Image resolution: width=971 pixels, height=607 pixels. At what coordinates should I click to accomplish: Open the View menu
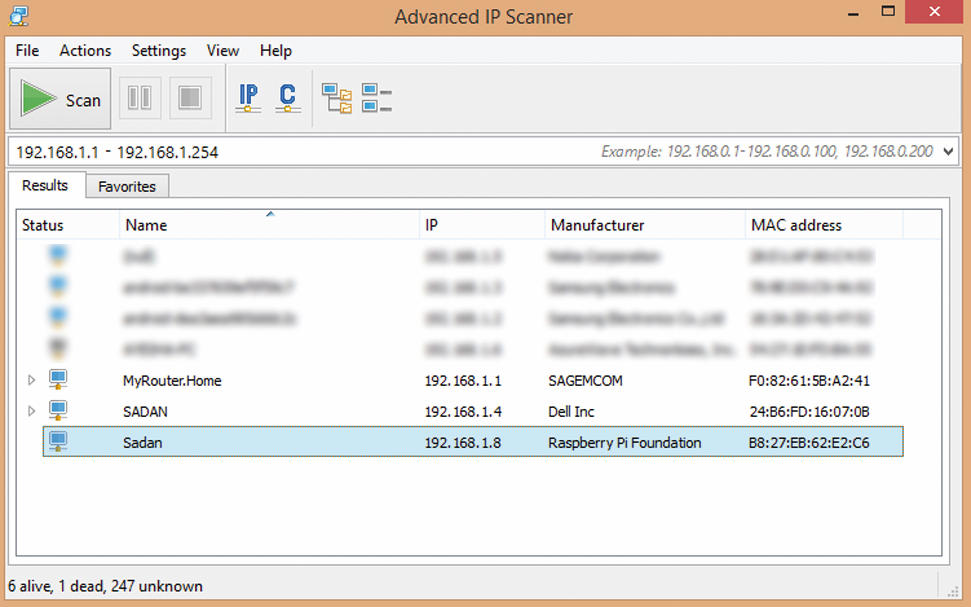pos(223,51)
